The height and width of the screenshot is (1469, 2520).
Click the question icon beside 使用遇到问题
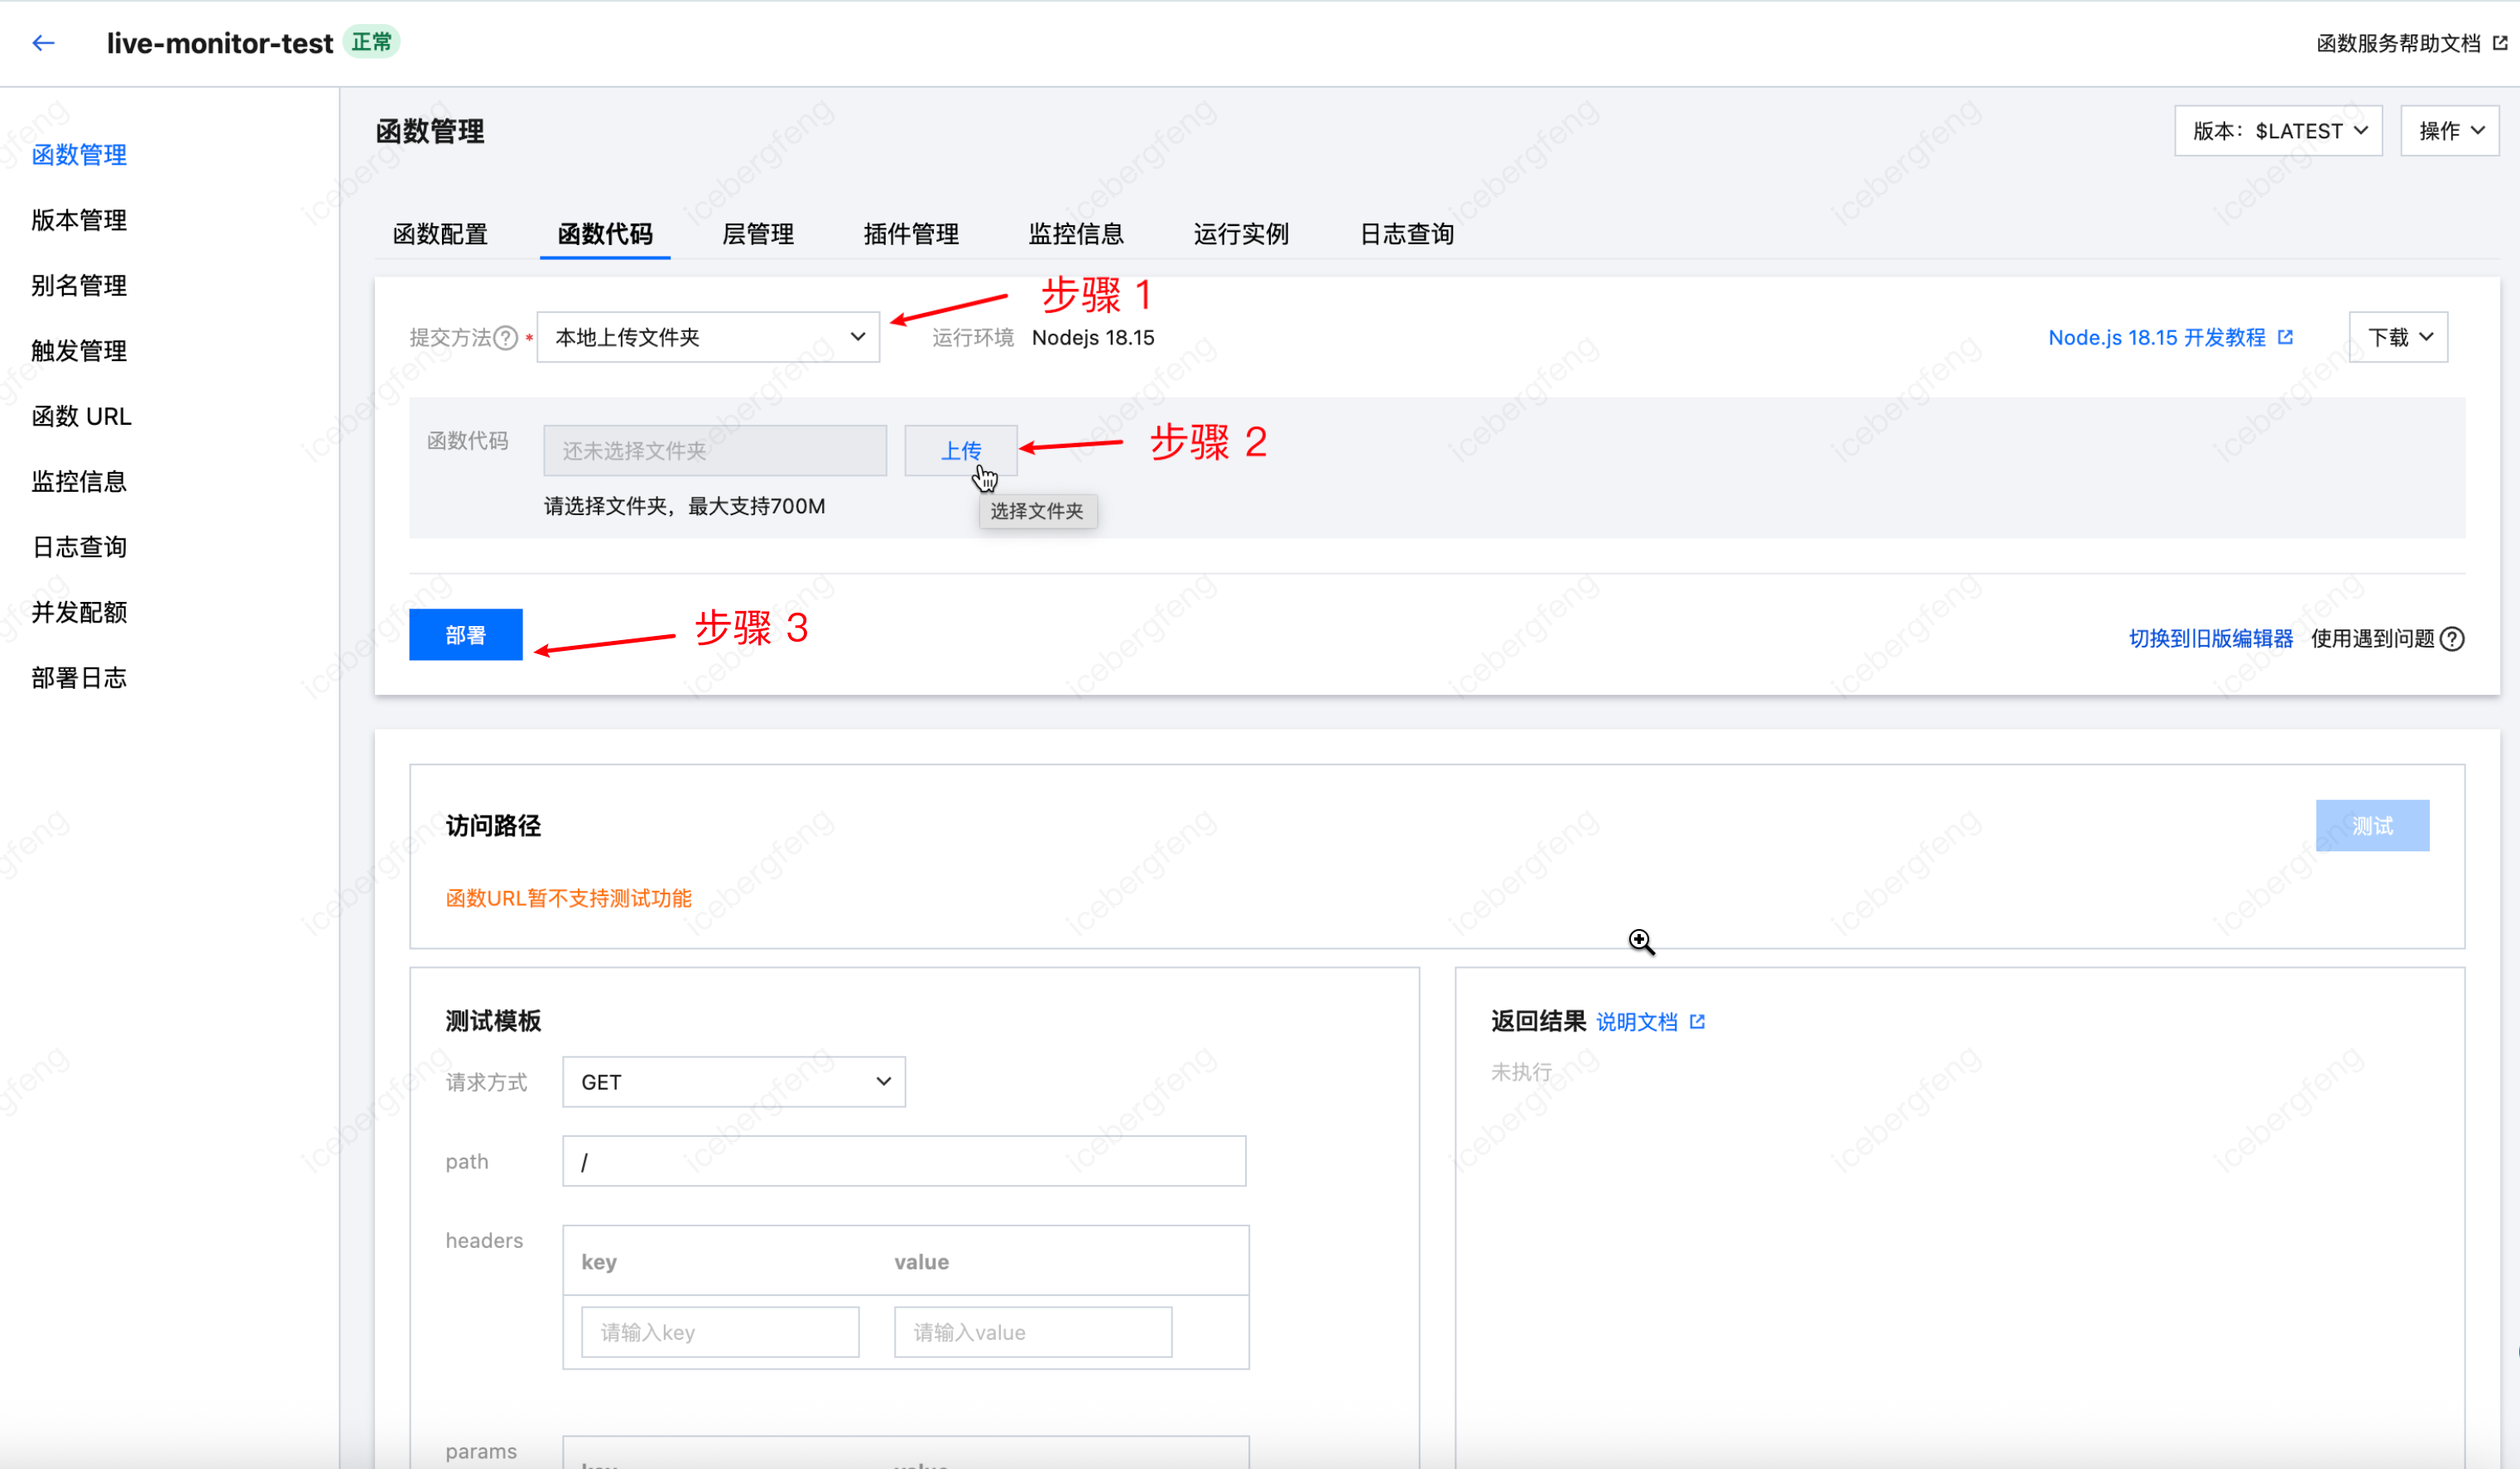pos(2452,639)
